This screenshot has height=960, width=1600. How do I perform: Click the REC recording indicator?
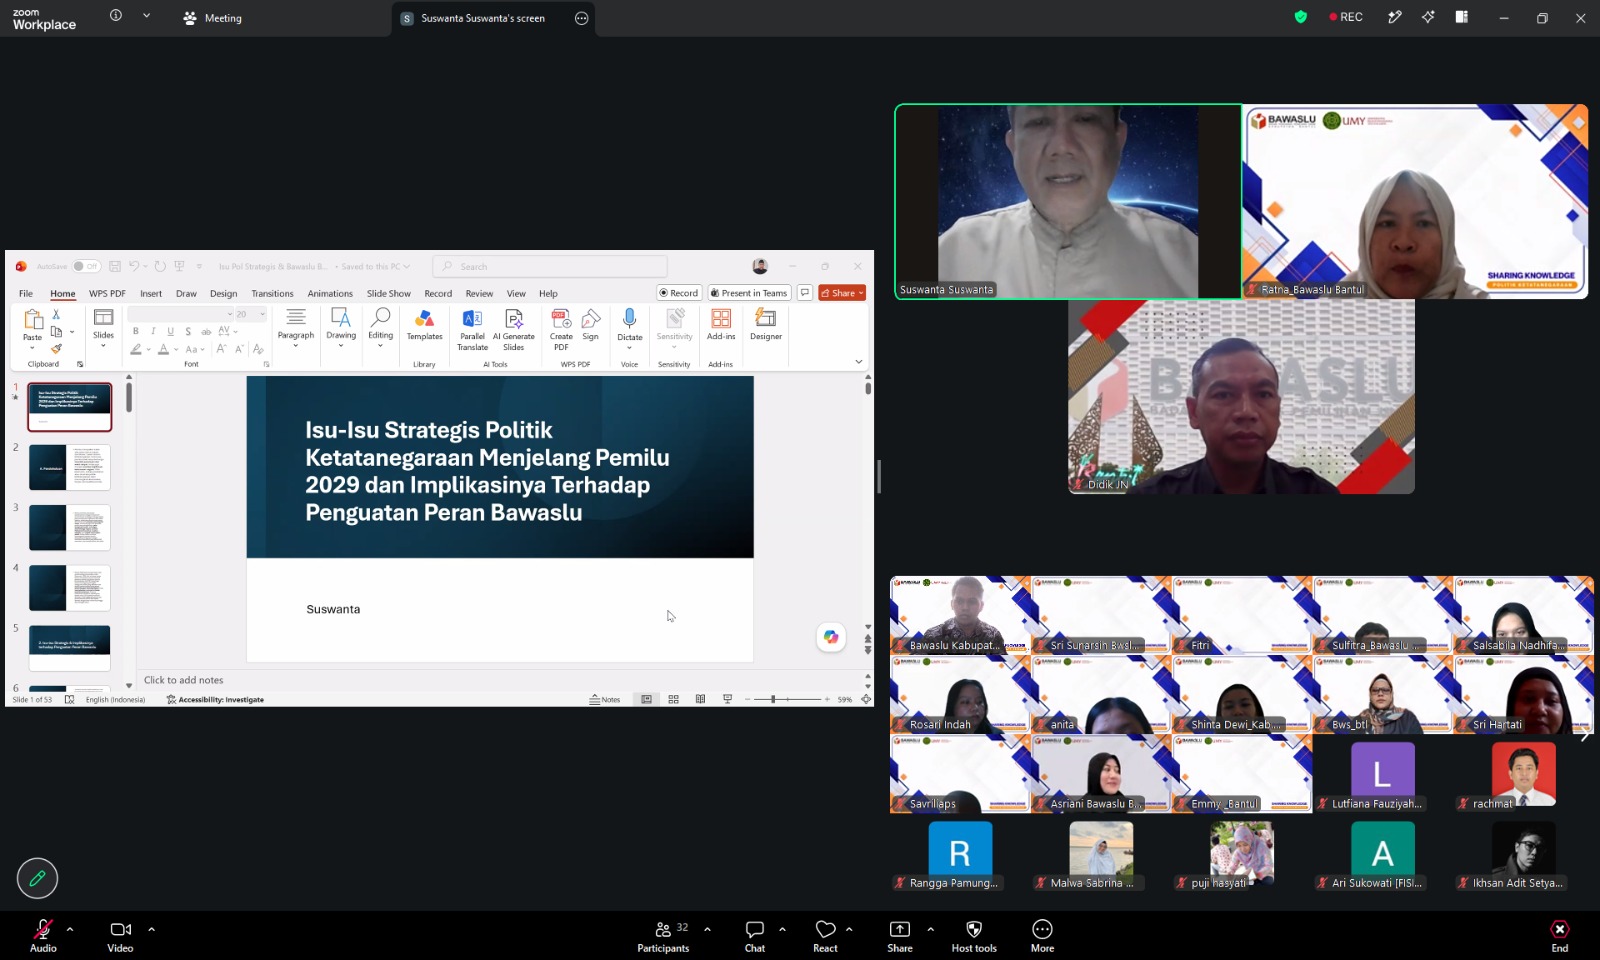1346,17
